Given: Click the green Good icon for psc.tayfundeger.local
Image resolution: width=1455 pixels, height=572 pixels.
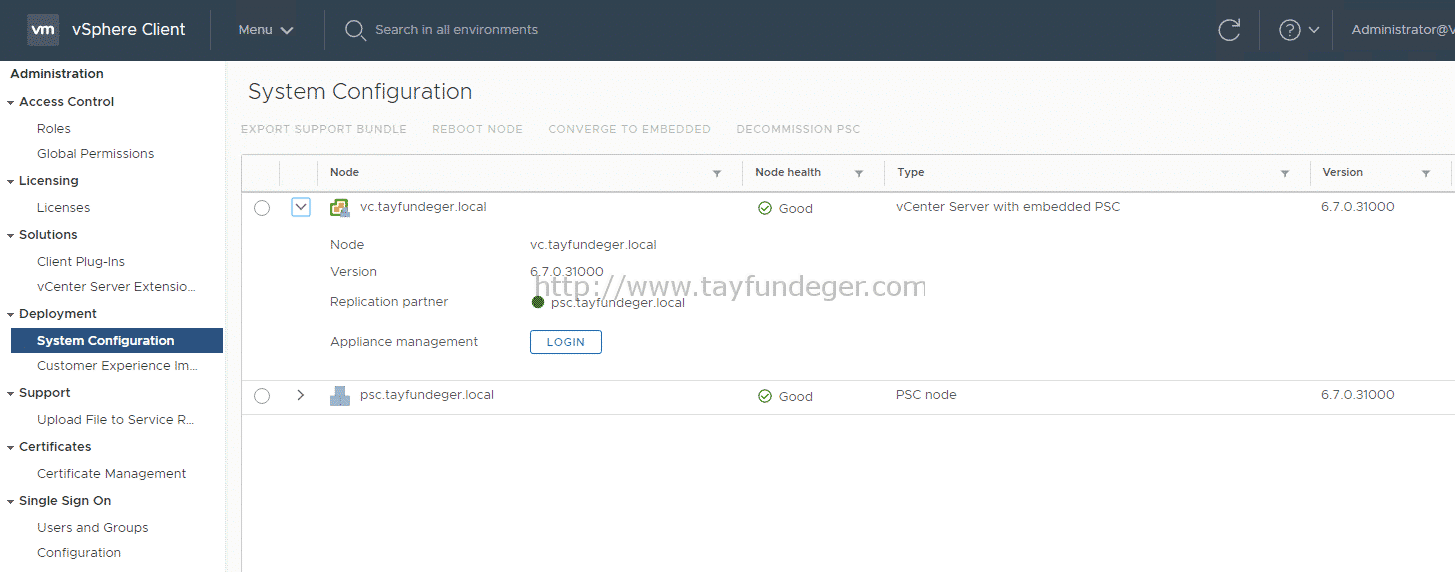Looking at the screenshot, I should tap(765, 396).
